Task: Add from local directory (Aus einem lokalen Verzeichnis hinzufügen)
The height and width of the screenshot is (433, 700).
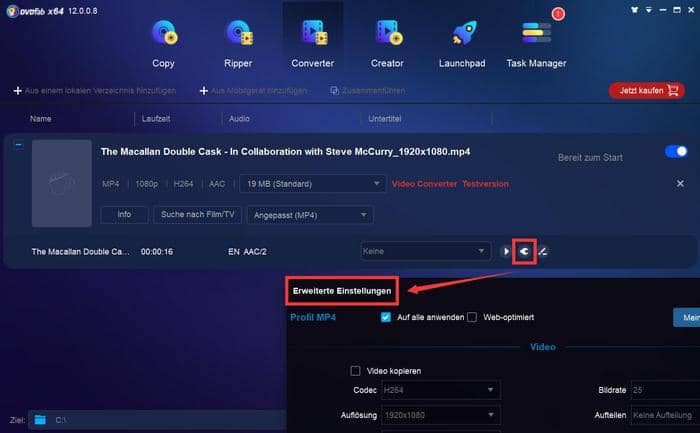Action: pyautogui.click(x=95, y=91)
